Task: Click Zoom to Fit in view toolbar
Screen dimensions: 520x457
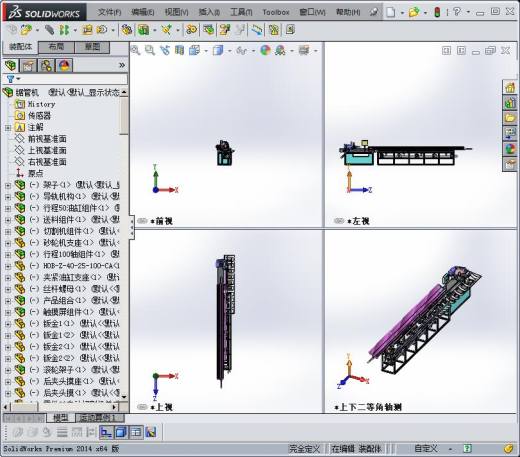Action: pyautogui.click(x=135, y=50)
